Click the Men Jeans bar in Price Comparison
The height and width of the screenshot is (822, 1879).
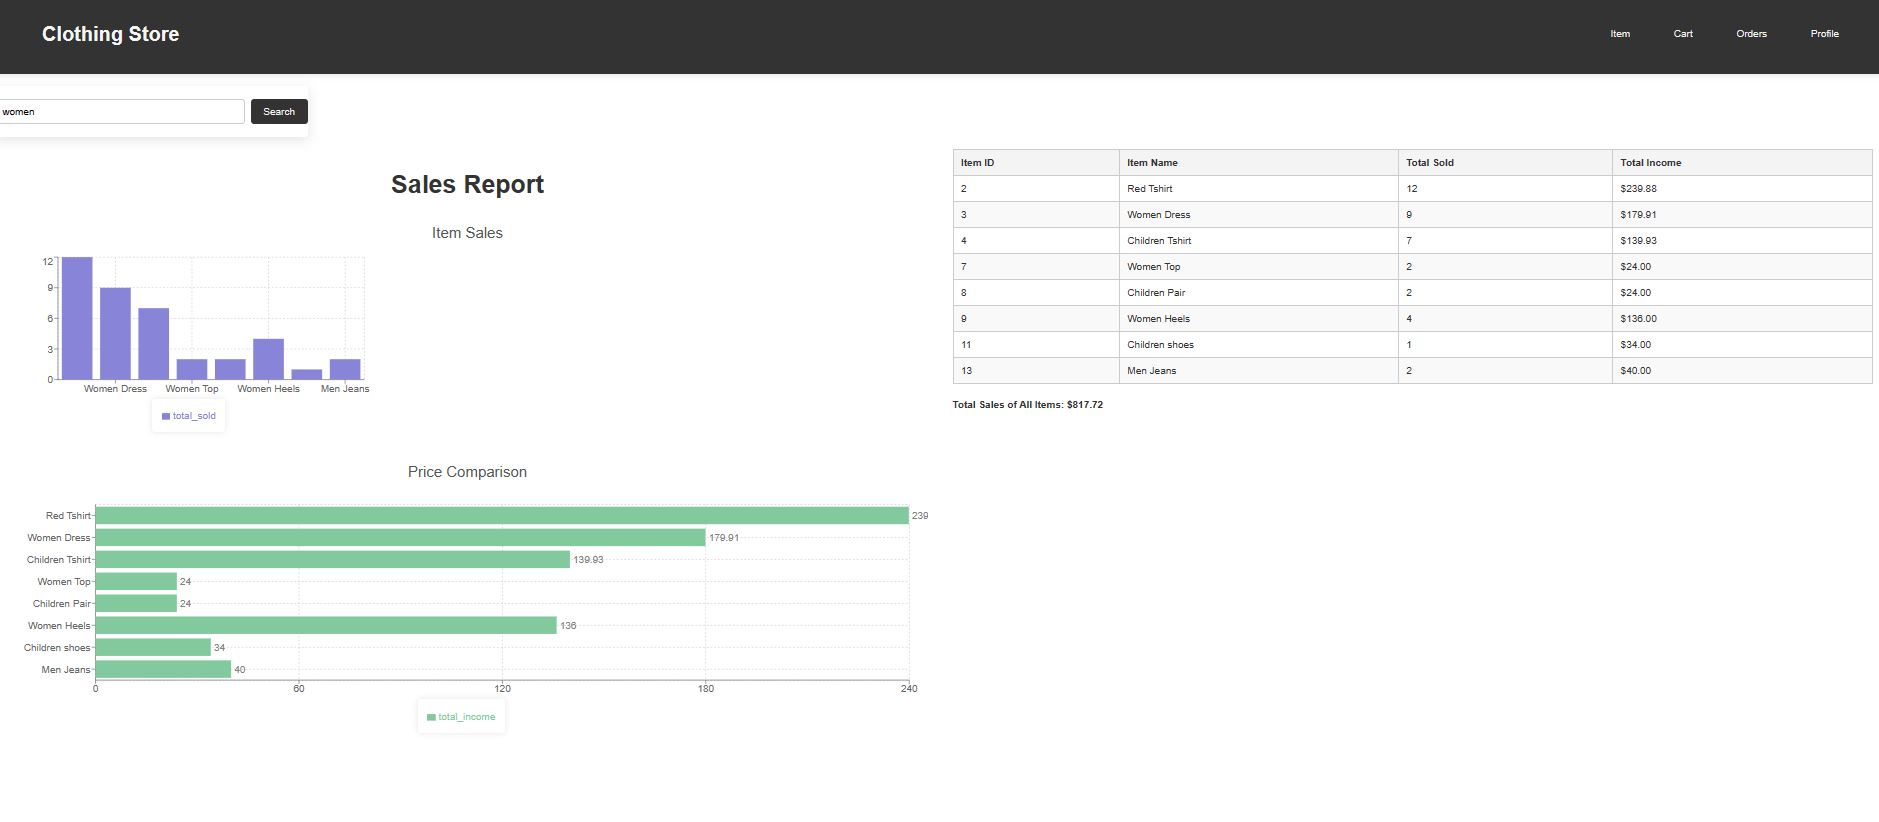[163, 669]
